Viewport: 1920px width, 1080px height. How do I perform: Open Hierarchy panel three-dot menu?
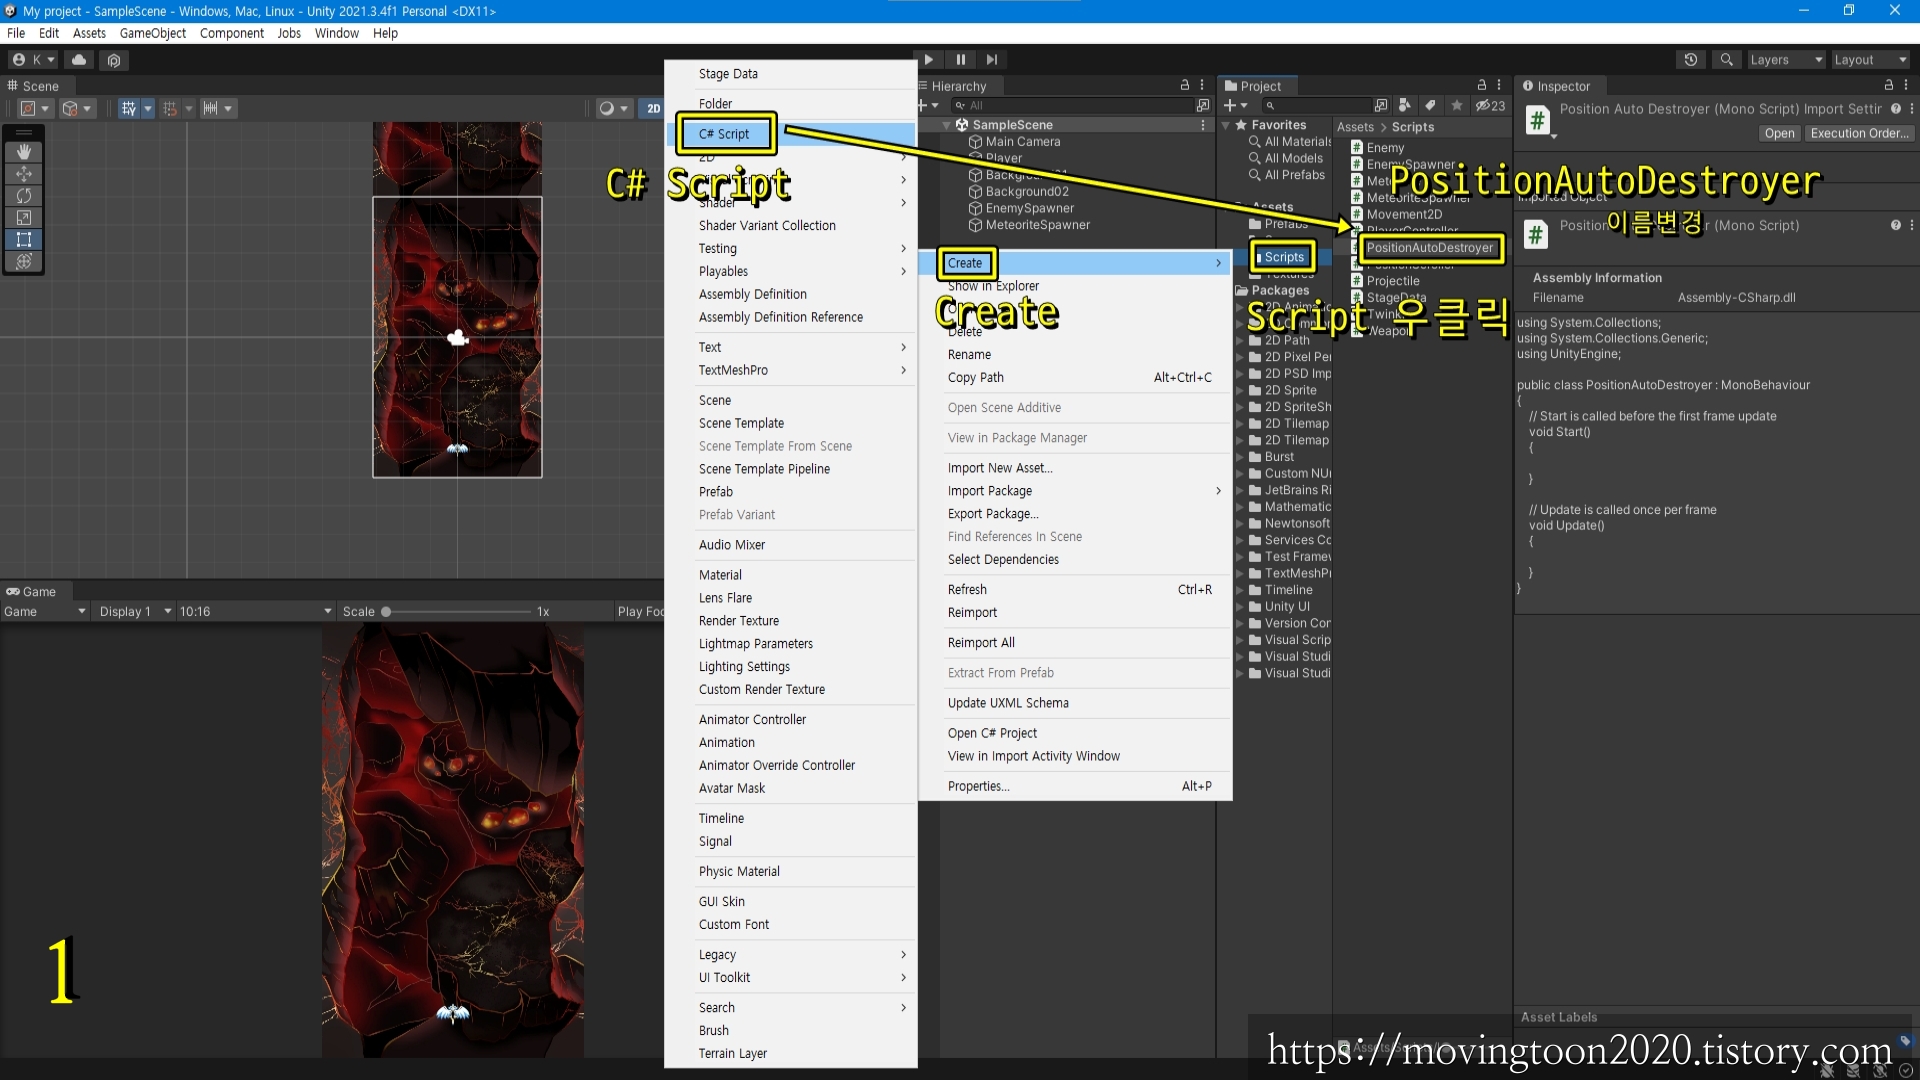click(1202, 86)
